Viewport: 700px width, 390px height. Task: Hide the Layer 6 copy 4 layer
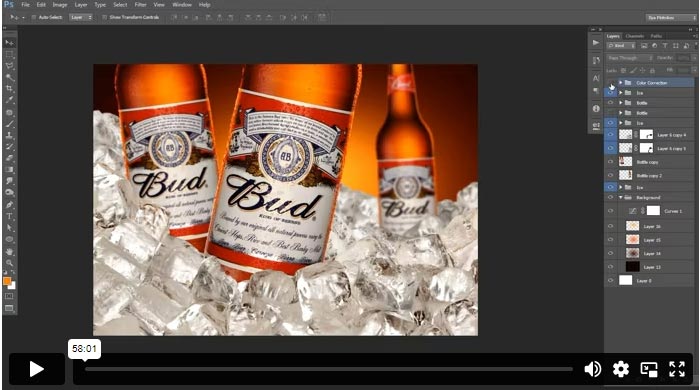coord(610,135)
